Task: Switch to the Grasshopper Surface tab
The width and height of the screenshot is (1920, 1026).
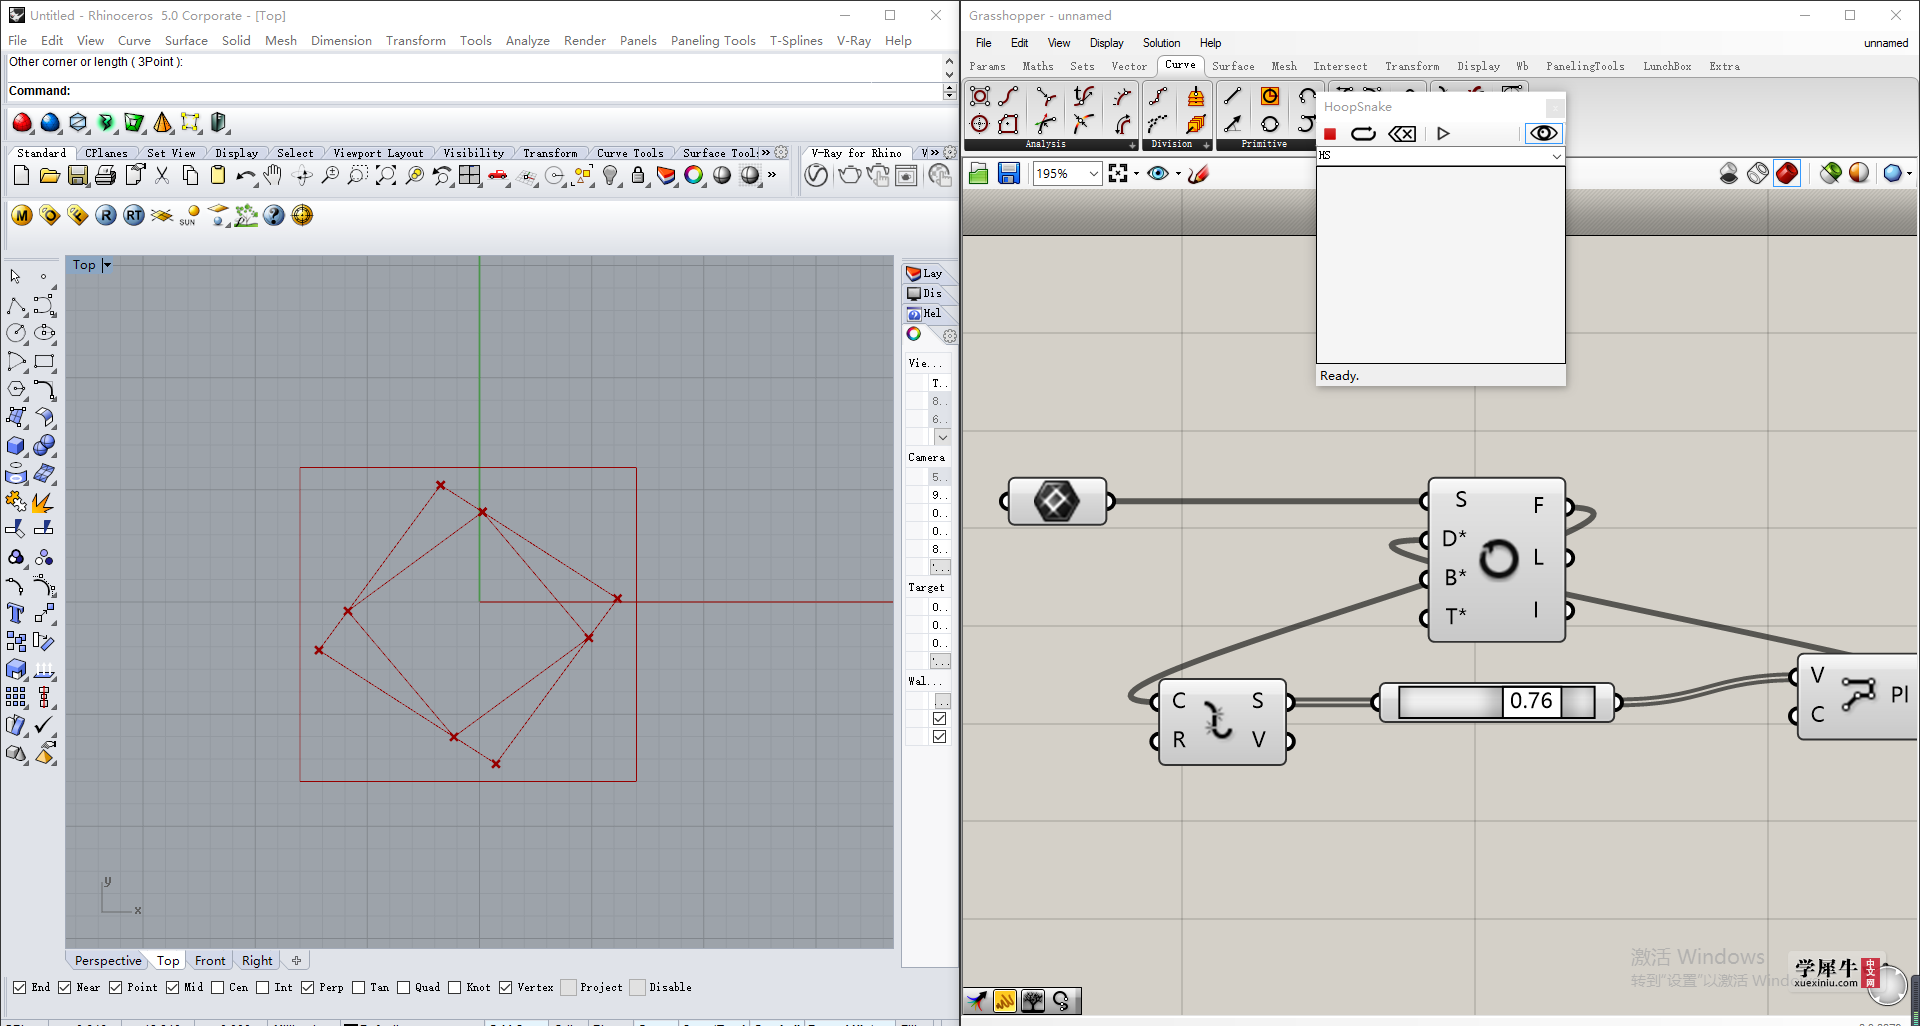Action: (x=1233, y=67)
